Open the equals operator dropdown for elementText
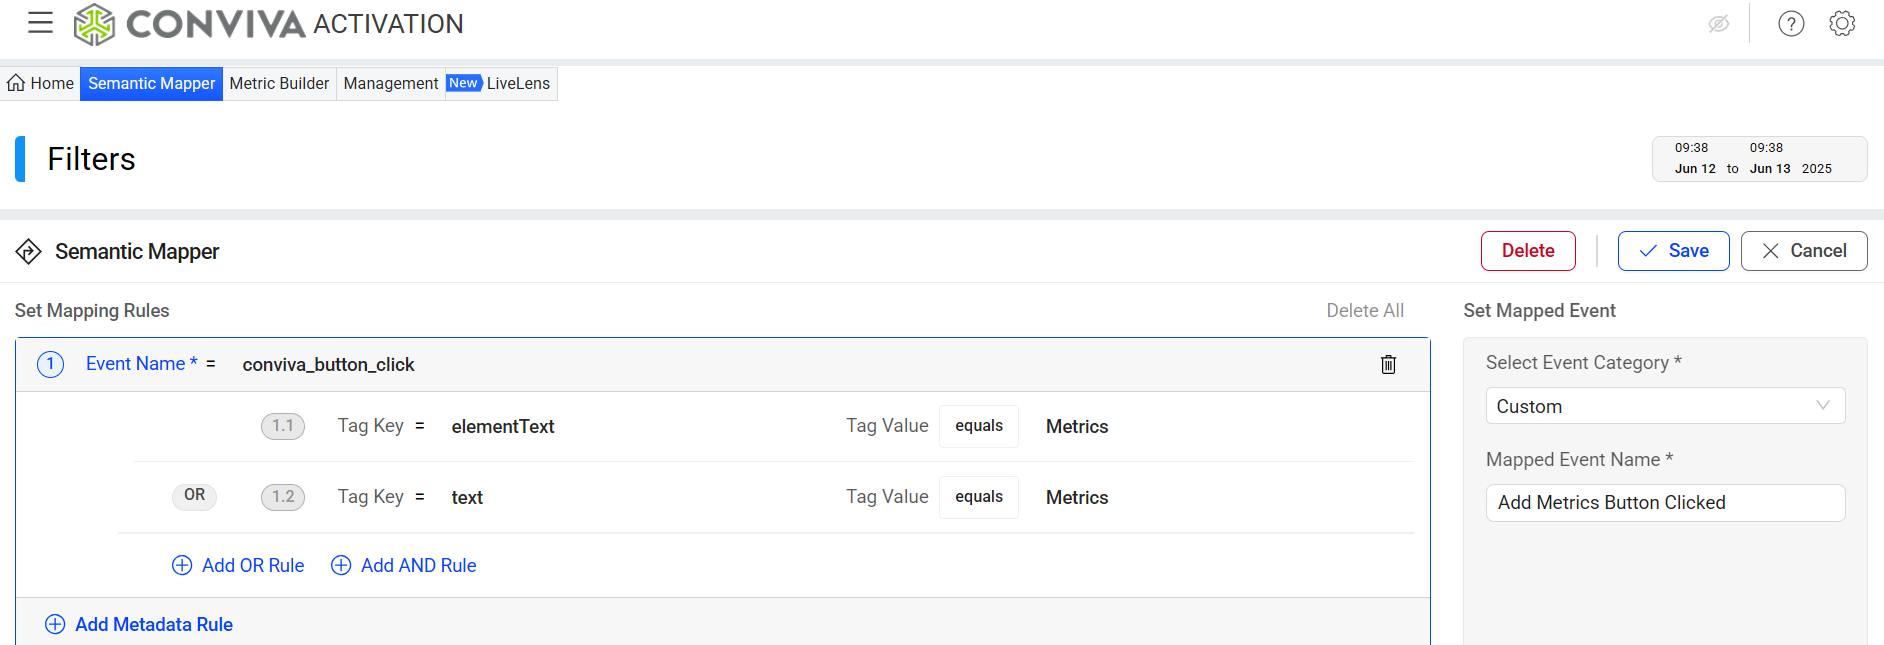The width and height of the screenshot is (1884, 645). (978, 426)
